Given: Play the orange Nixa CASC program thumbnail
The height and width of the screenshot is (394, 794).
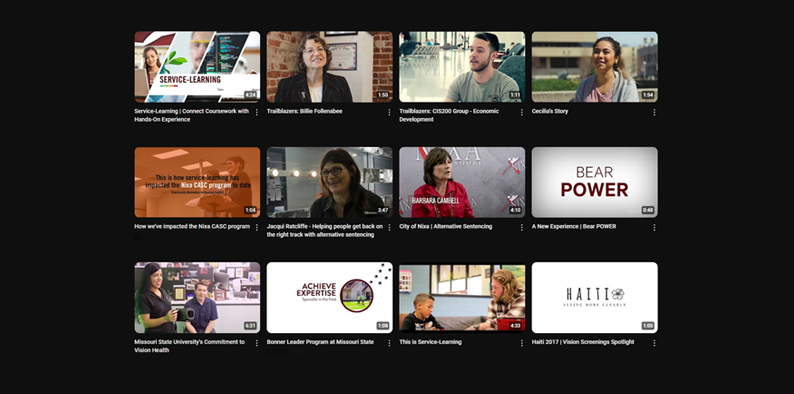Looking at the screenshot, I should [197, 182].
